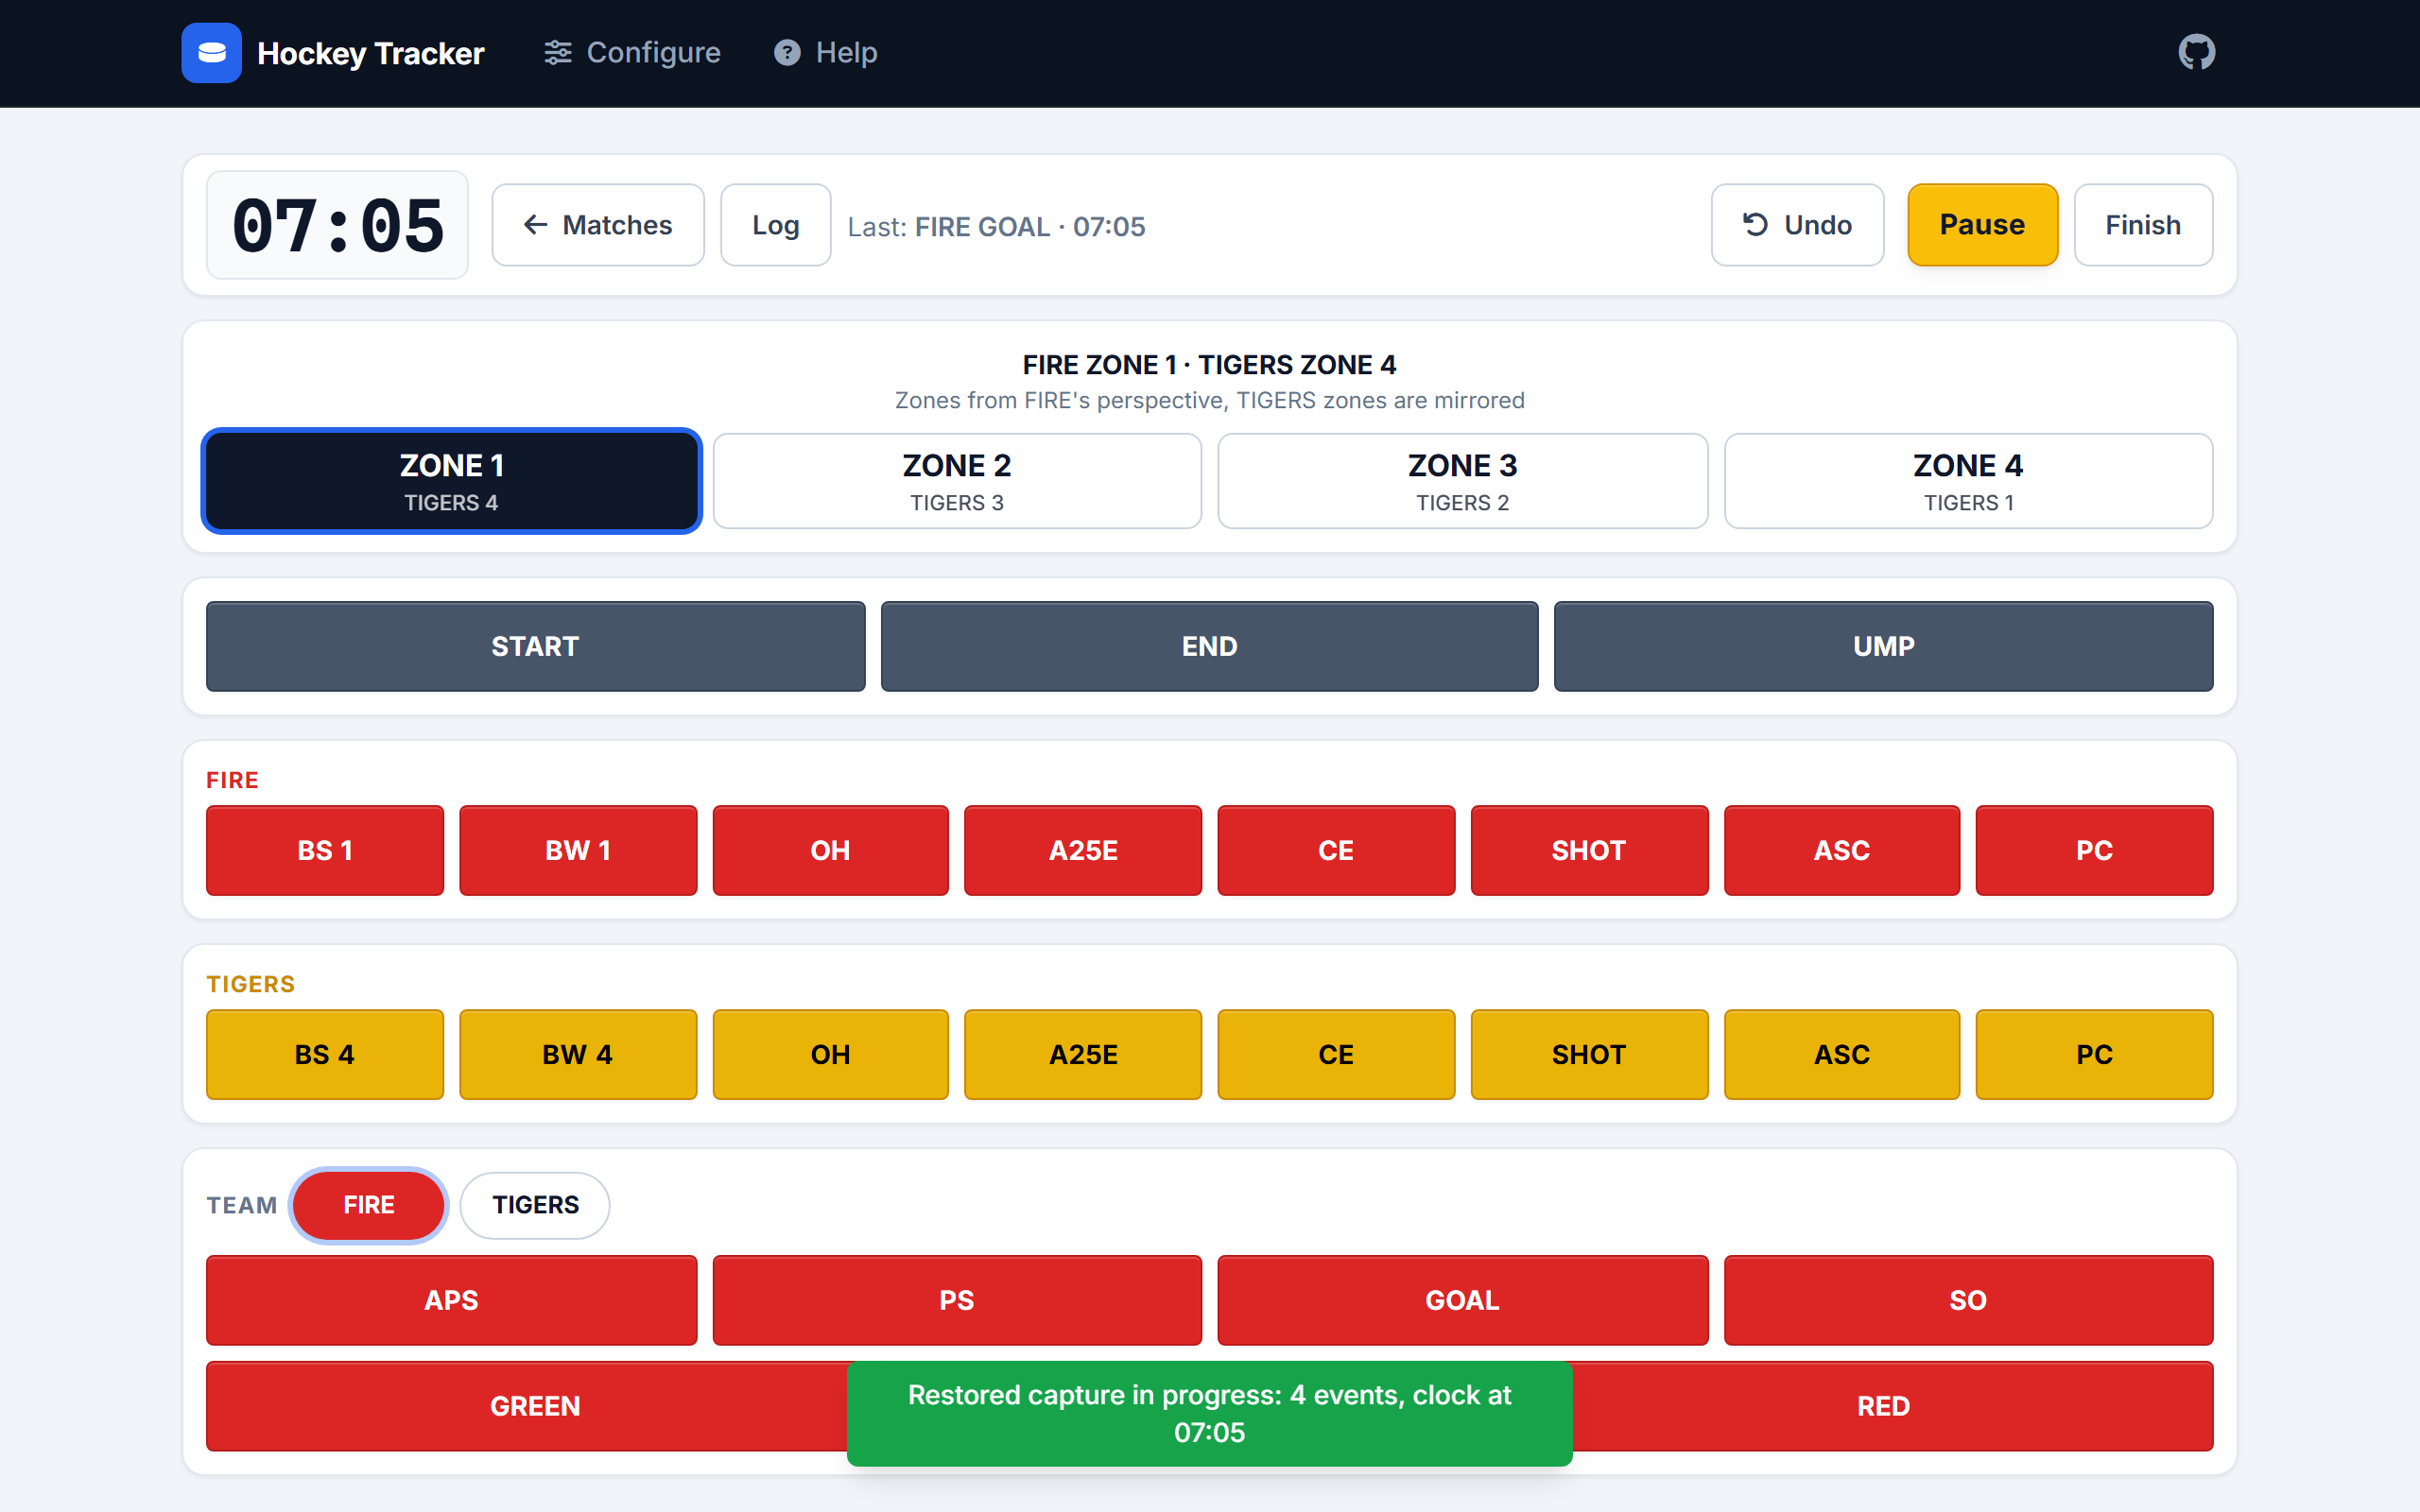Go back to Matches list
This screenshot has height=1512, width=2420.
[x=598, y=225]
